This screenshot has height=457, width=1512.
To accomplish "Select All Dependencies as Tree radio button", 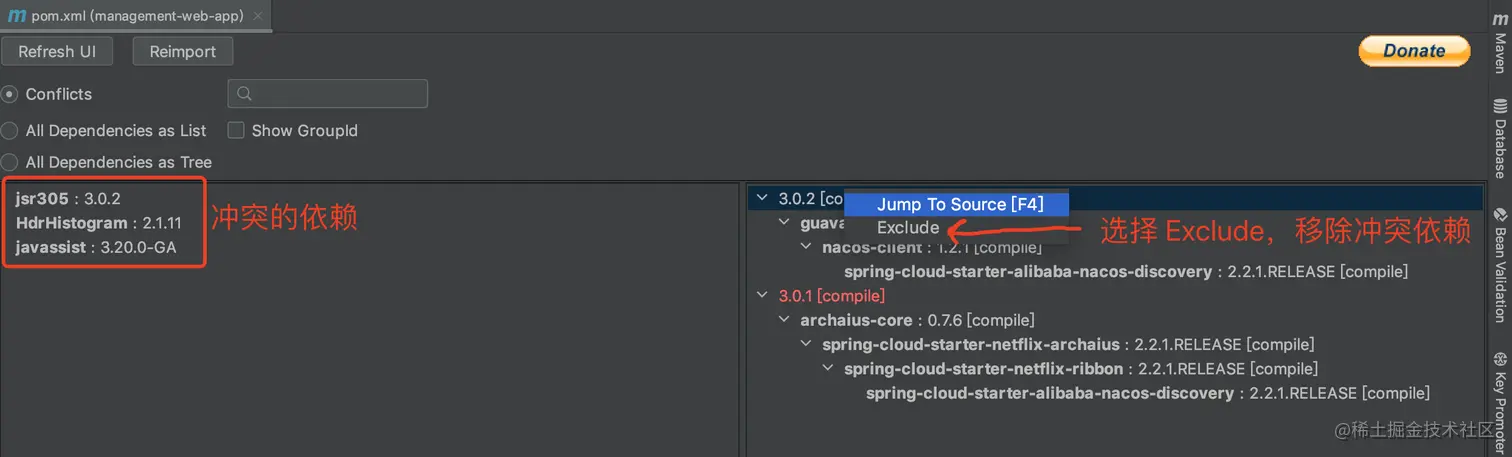I will (9, 162).
